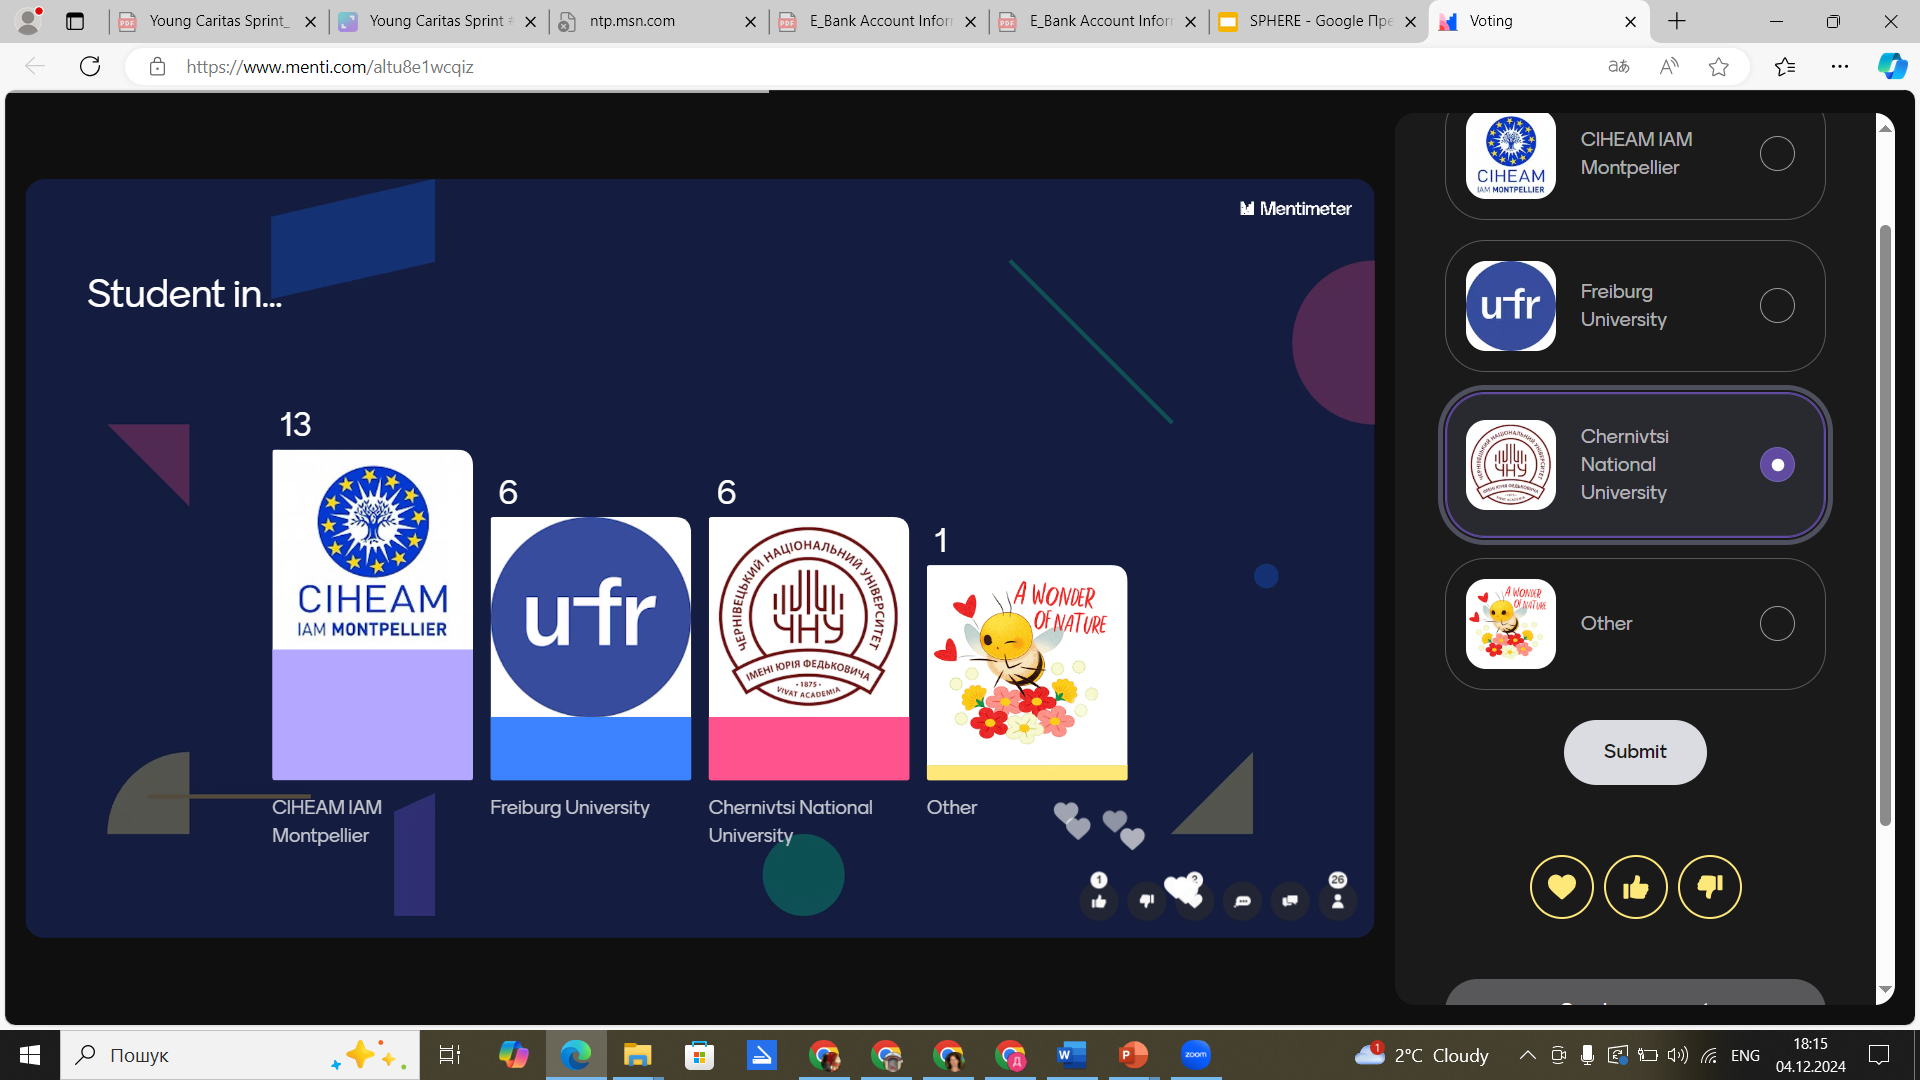This screenshot has height=1080, width=1920.
Task: Open the tab actions menu button
Action: [x=75, y=21]
